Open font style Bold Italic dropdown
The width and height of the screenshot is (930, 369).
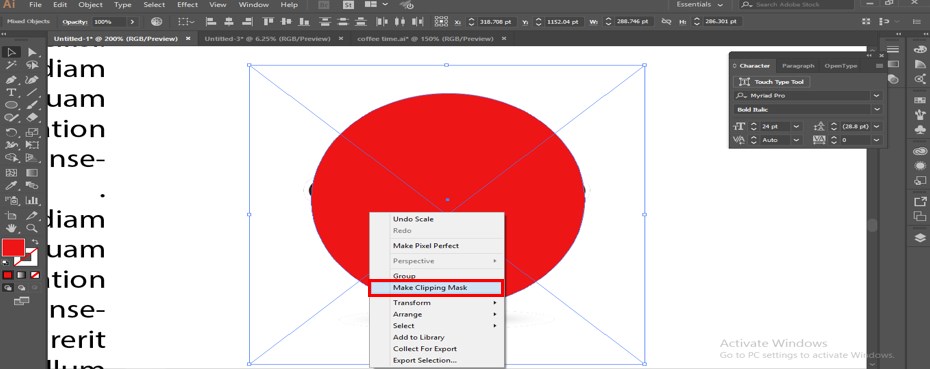[x=876, y=110]
